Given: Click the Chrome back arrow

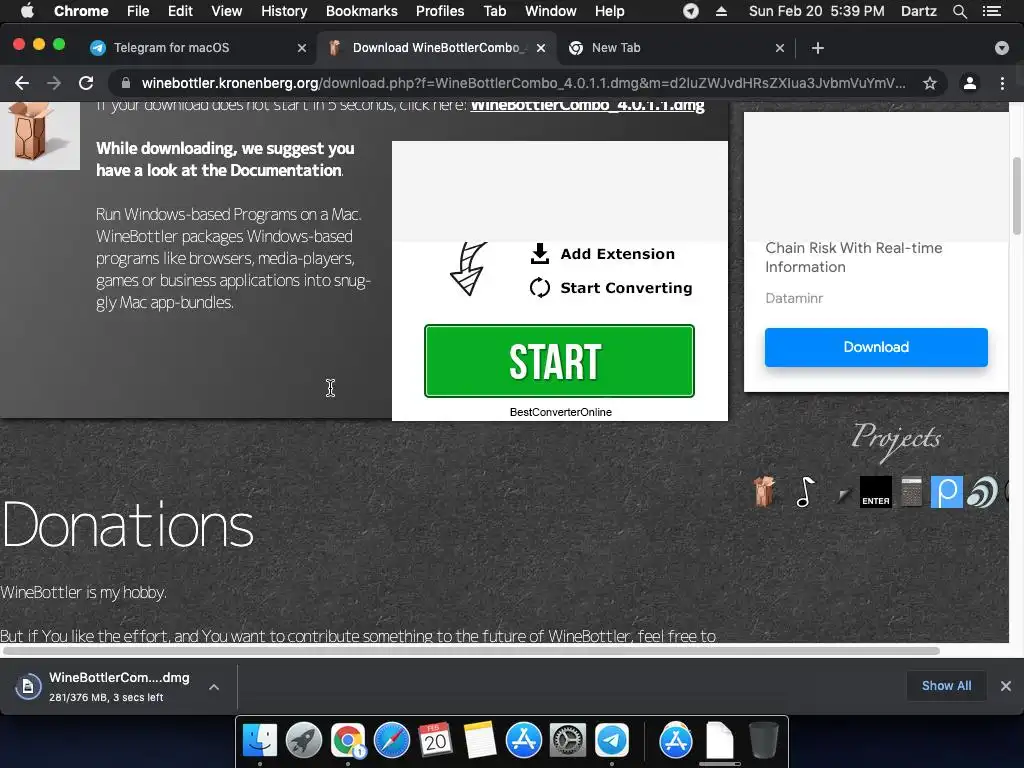Looking at the screenshot, I should (22, 83).
